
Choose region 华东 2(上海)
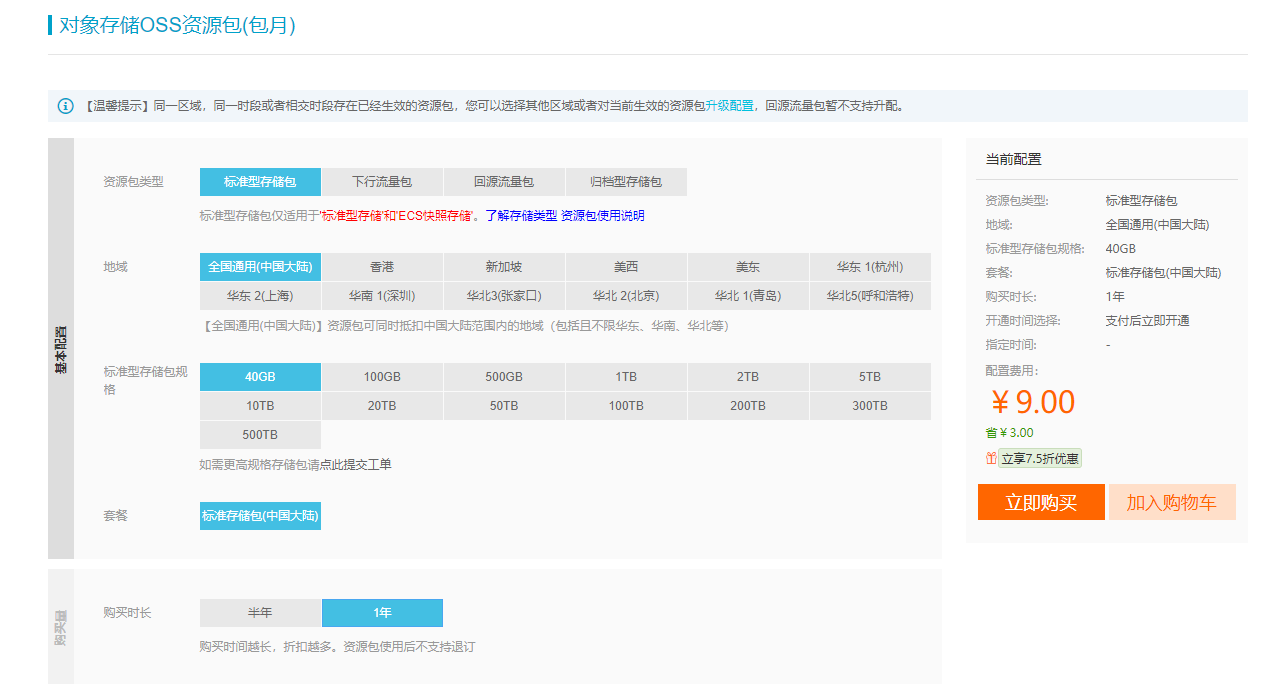click(x=260, y=296)
